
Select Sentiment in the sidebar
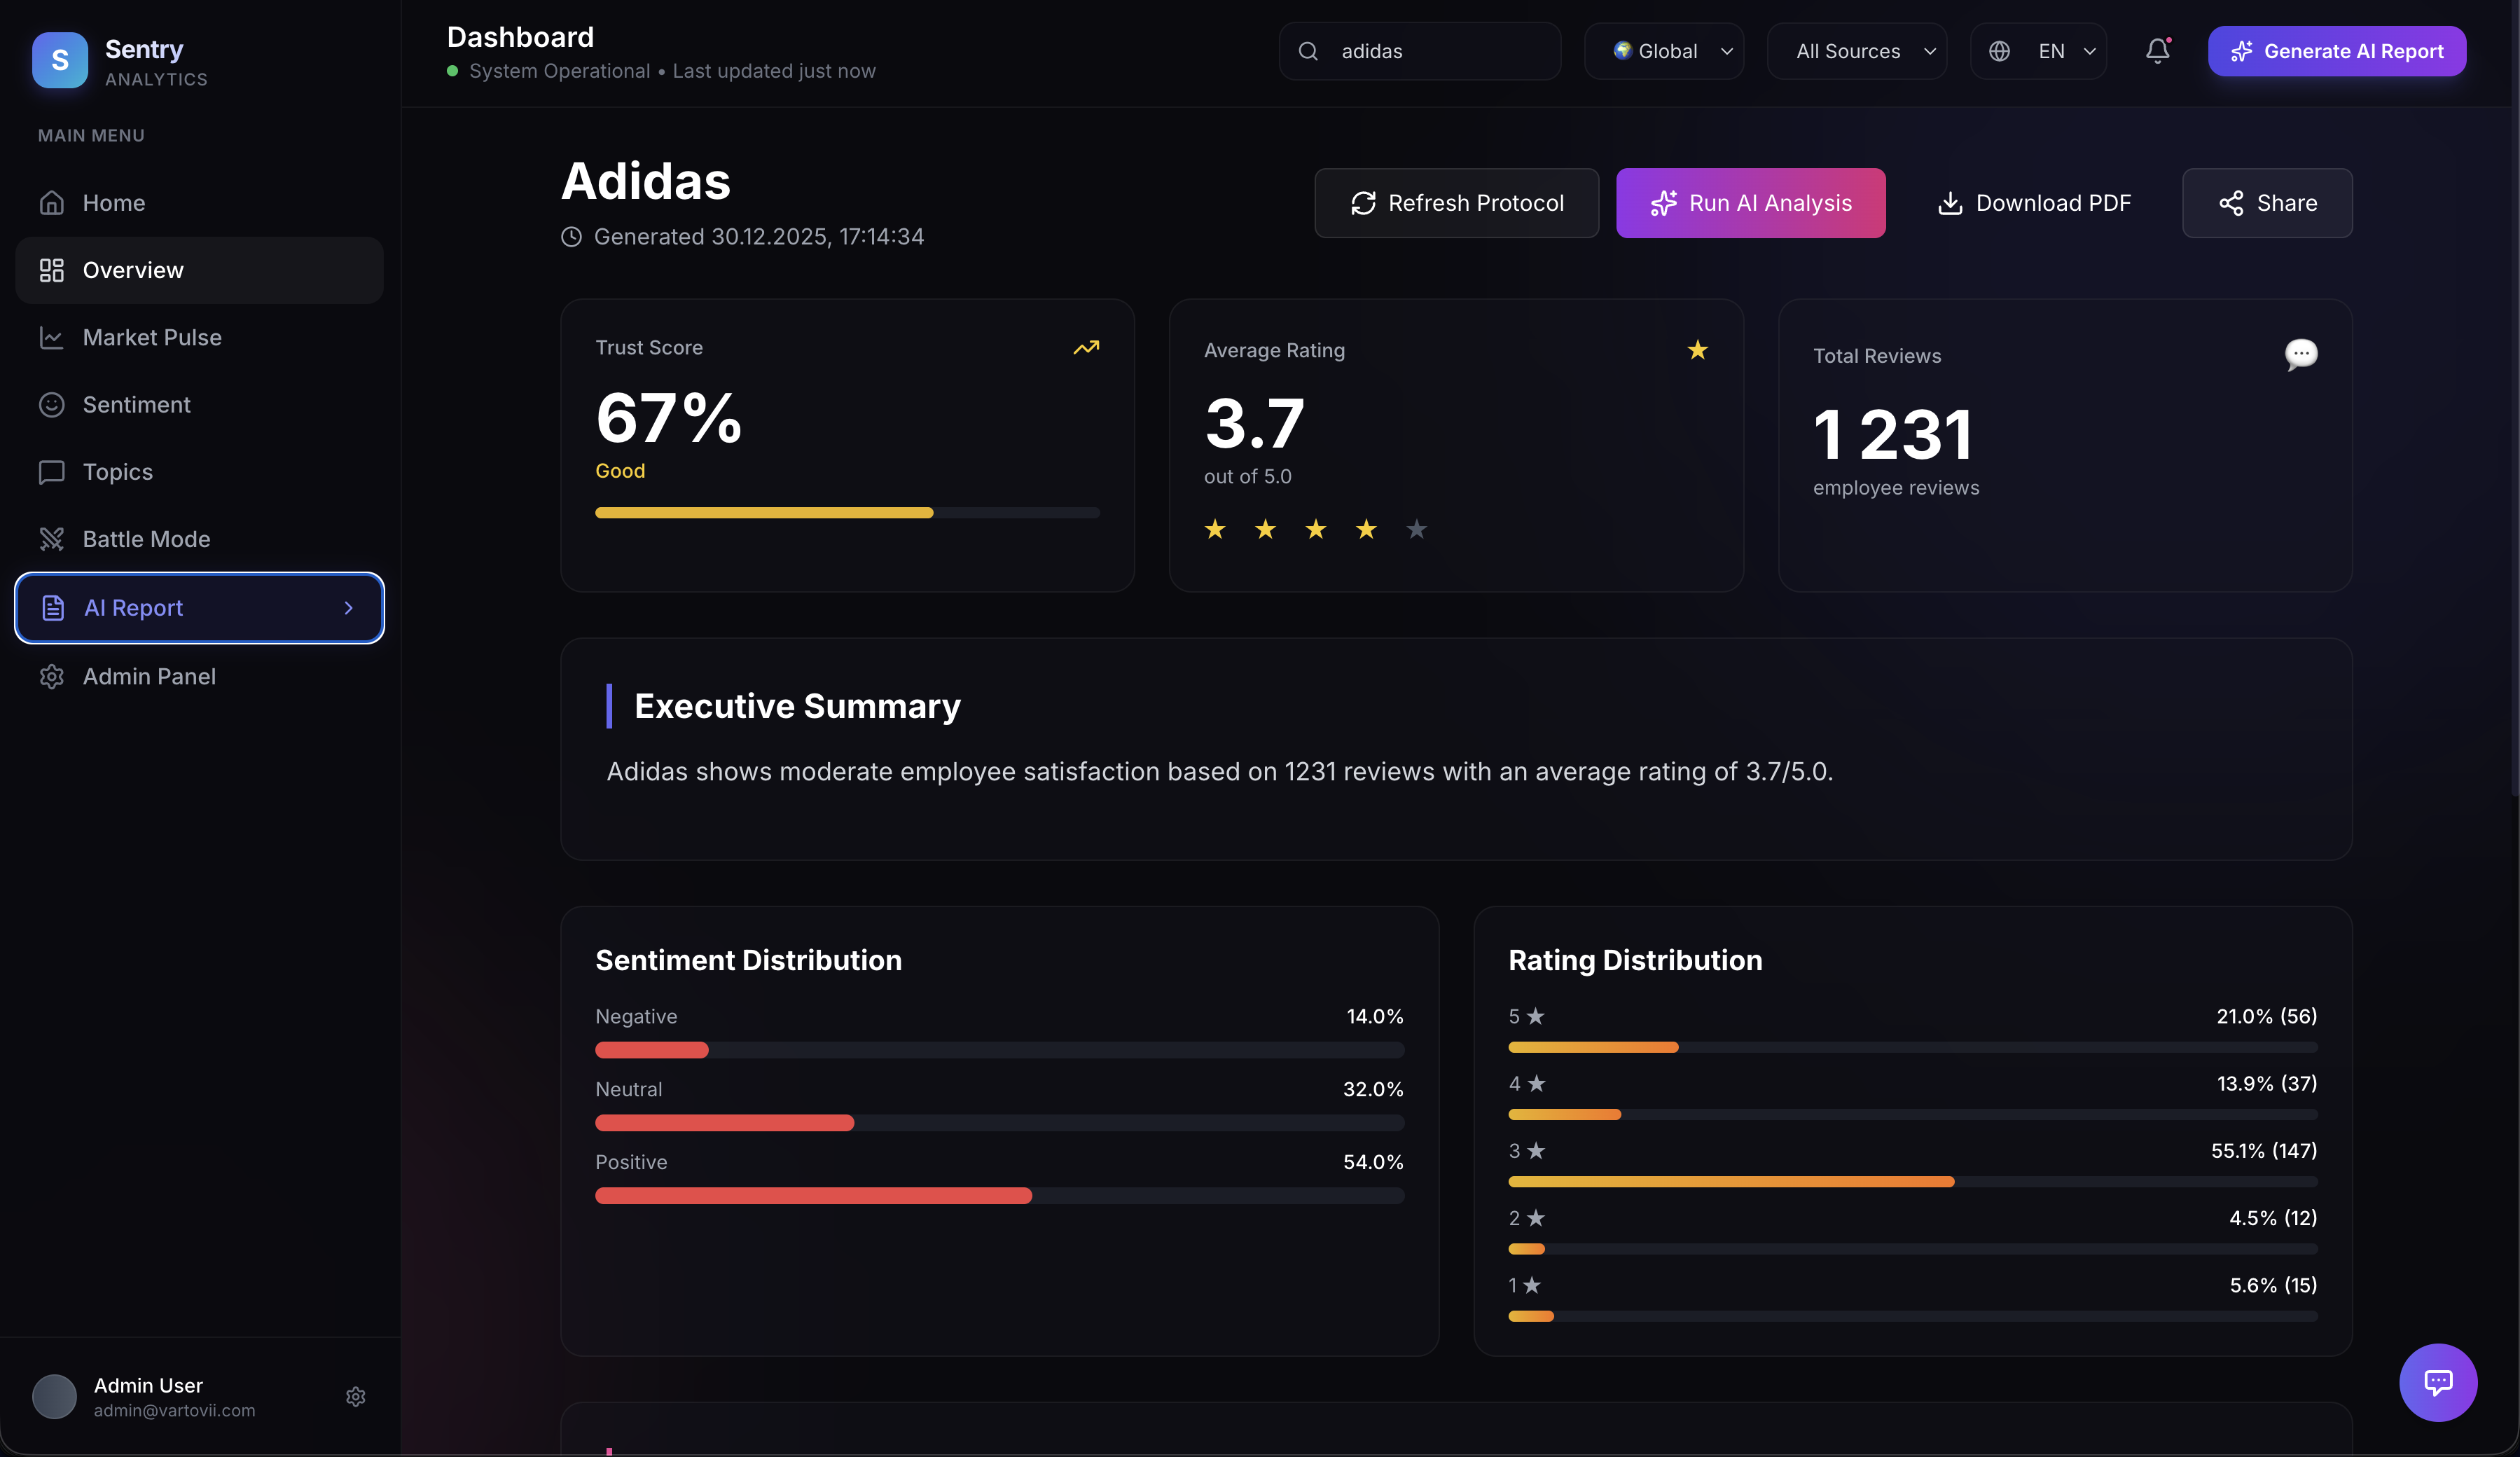click(x=136, y=405)
